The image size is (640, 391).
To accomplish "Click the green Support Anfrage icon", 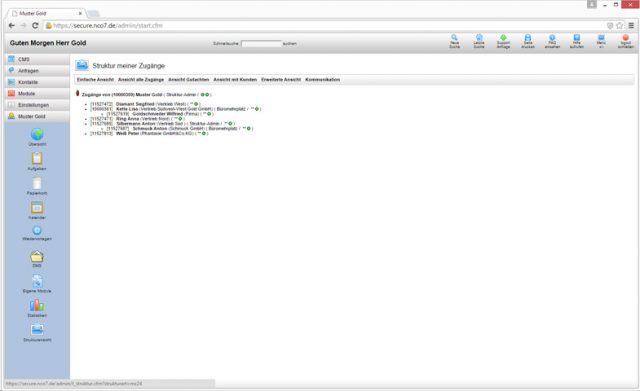I will [x=503, y=38].
